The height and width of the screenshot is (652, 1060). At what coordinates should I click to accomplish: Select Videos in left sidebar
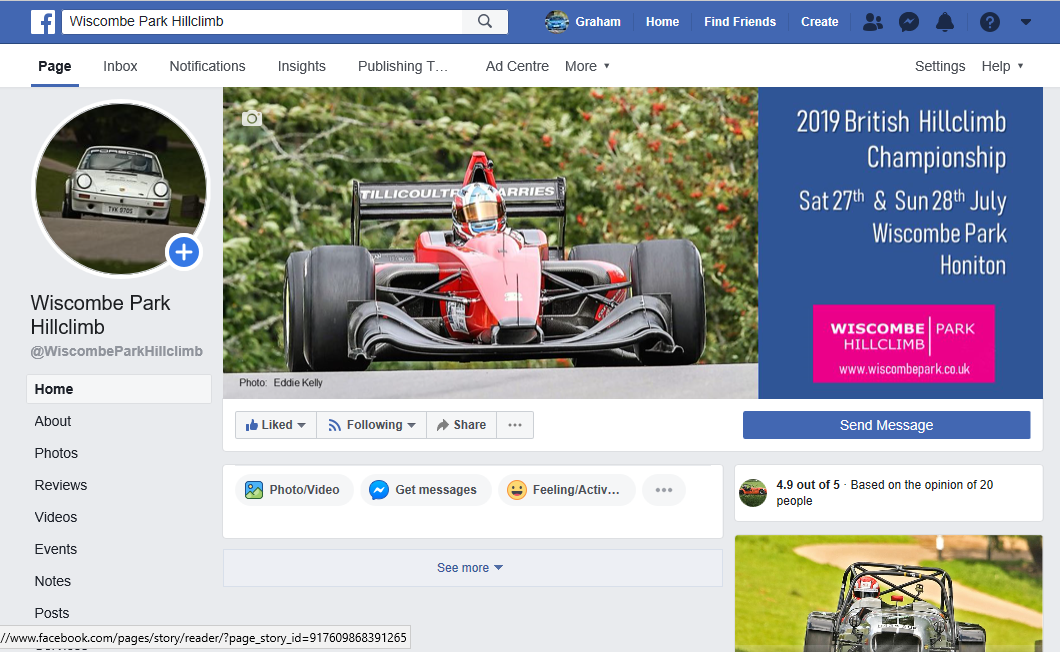55,517
